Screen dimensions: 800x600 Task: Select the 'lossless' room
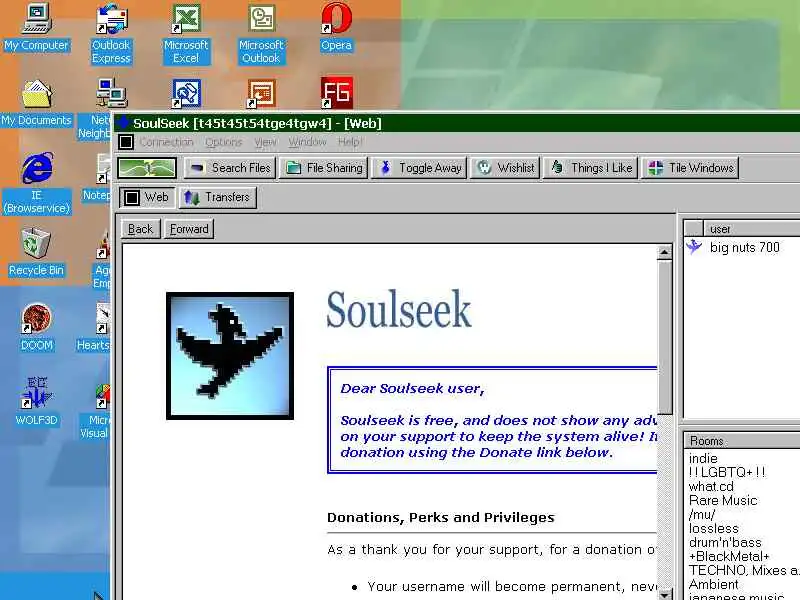[x=714, y=528]
